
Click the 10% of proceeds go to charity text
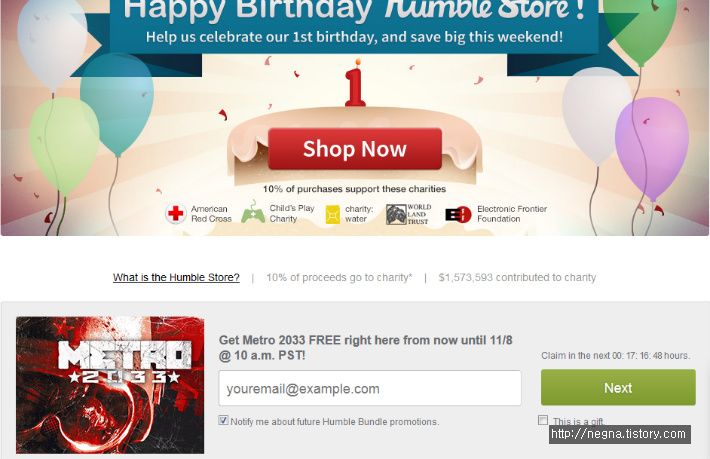click(x=339, y=277)
